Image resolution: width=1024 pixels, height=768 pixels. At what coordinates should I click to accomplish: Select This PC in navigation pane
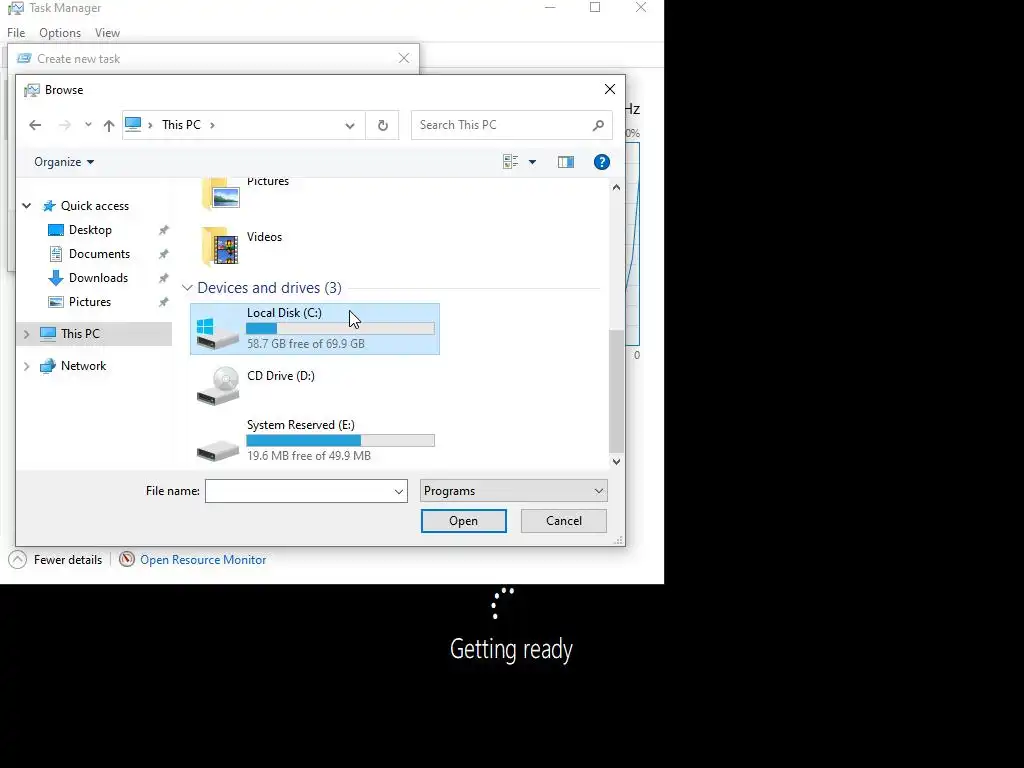(x=80, y=334)
